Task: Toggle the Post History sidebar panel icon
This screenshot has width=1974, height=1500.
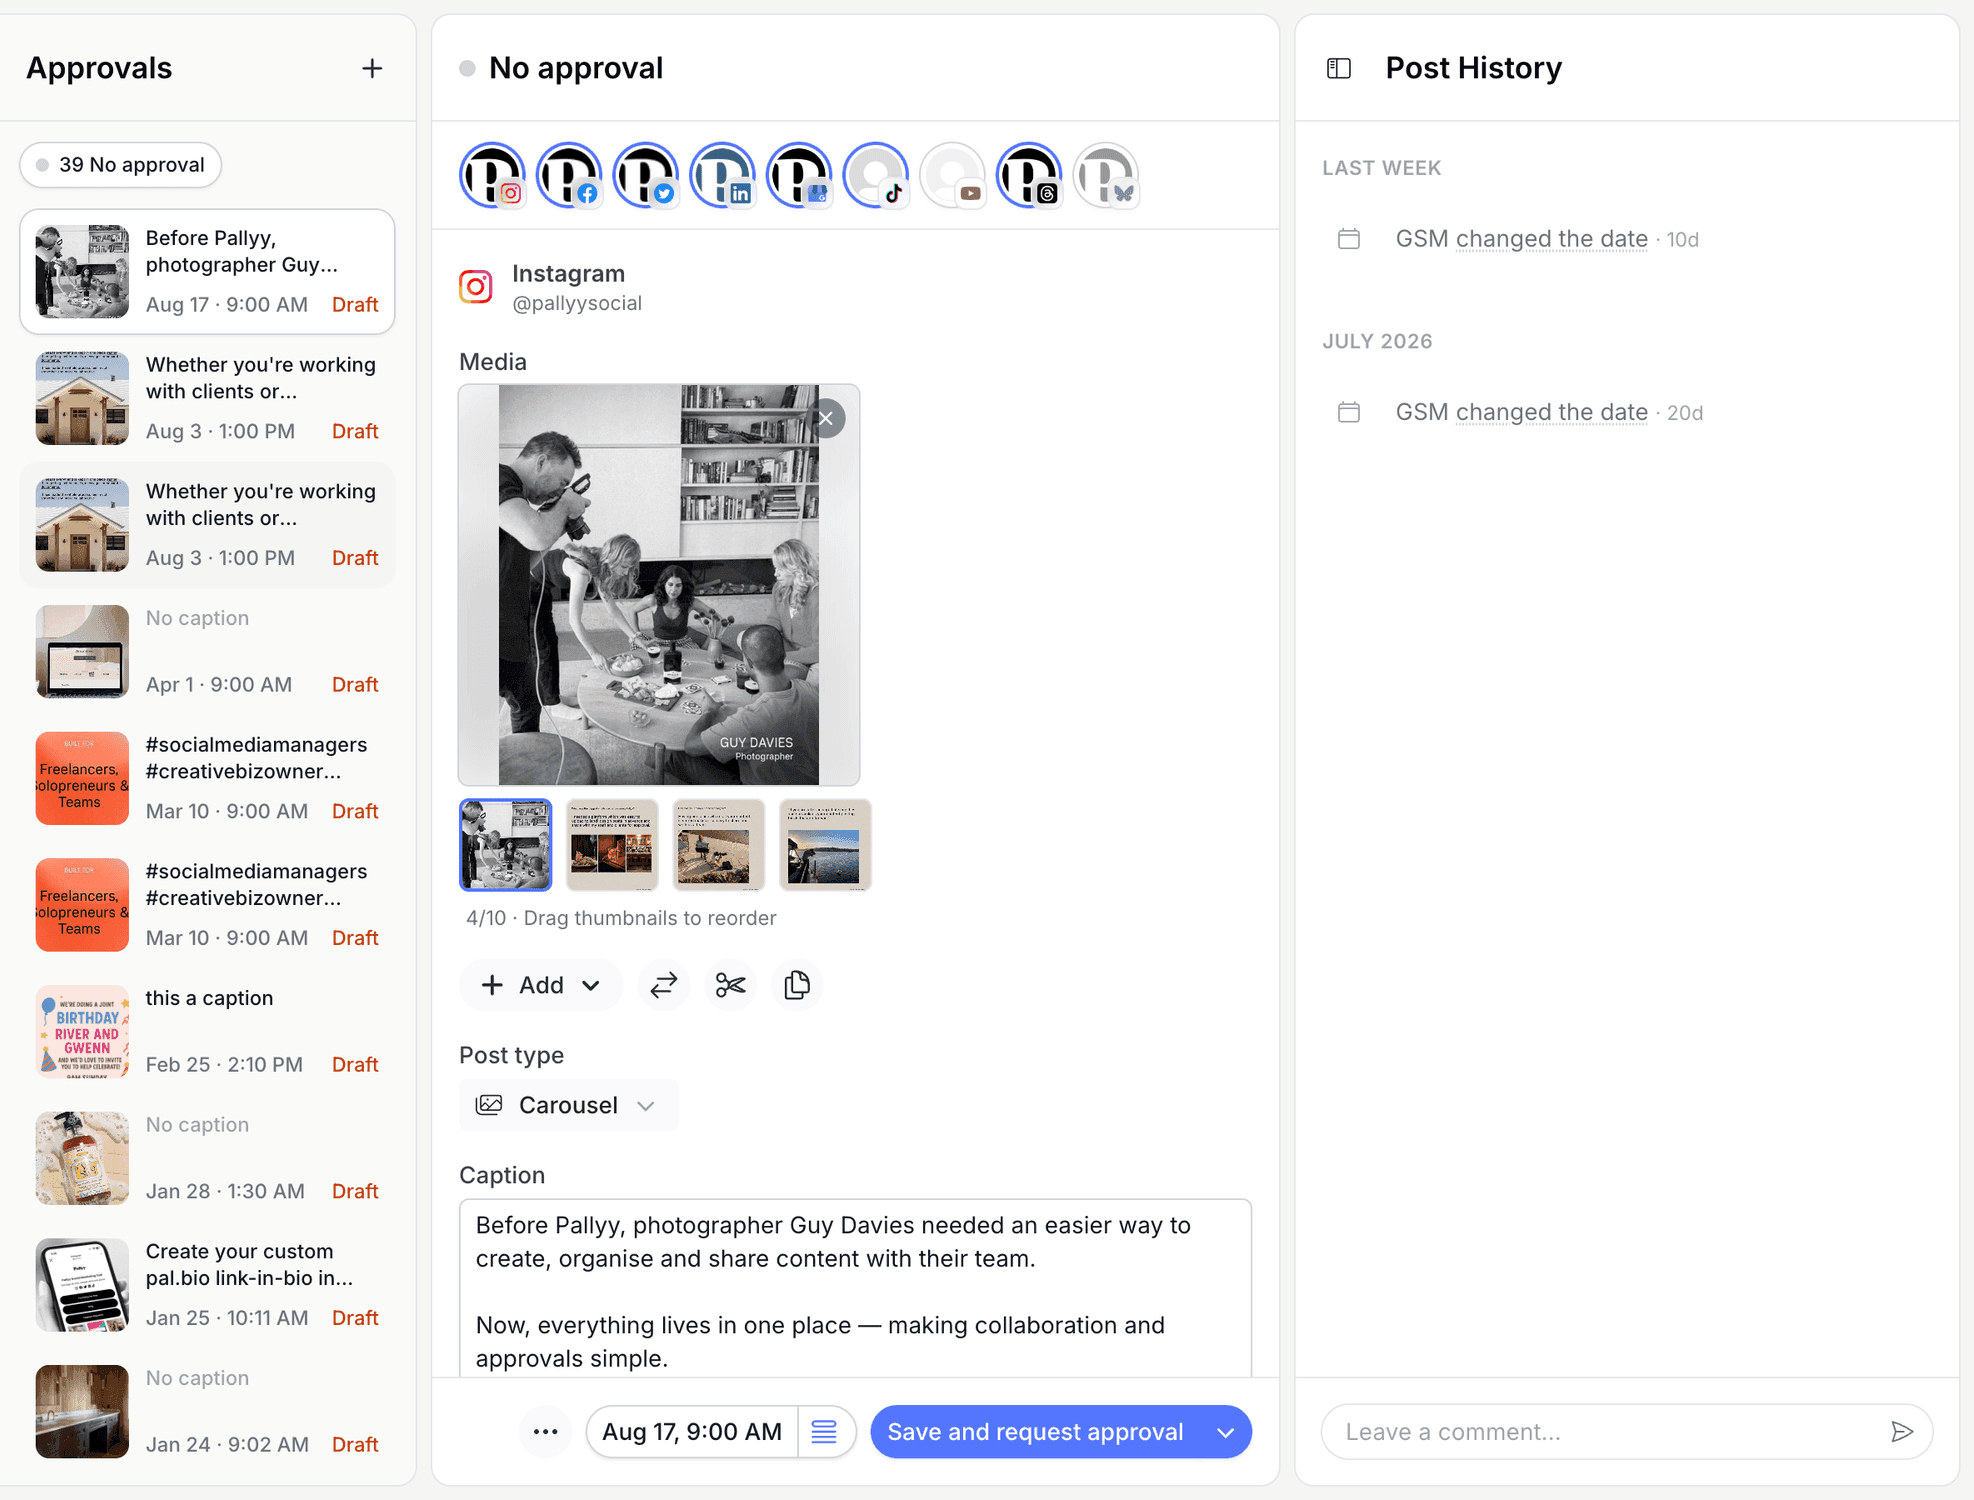Action: pos(1339,68)
